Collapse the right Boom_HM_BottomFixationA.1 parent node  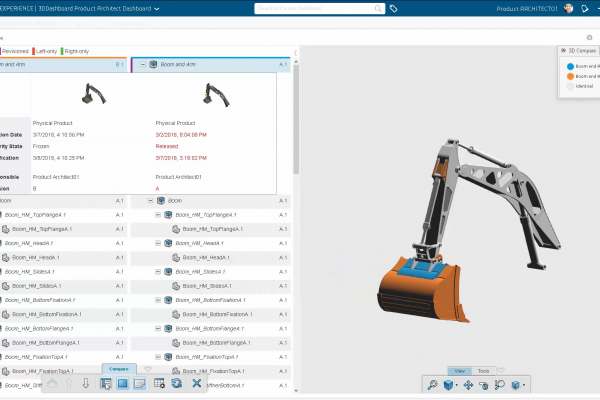tap(158, 300)
